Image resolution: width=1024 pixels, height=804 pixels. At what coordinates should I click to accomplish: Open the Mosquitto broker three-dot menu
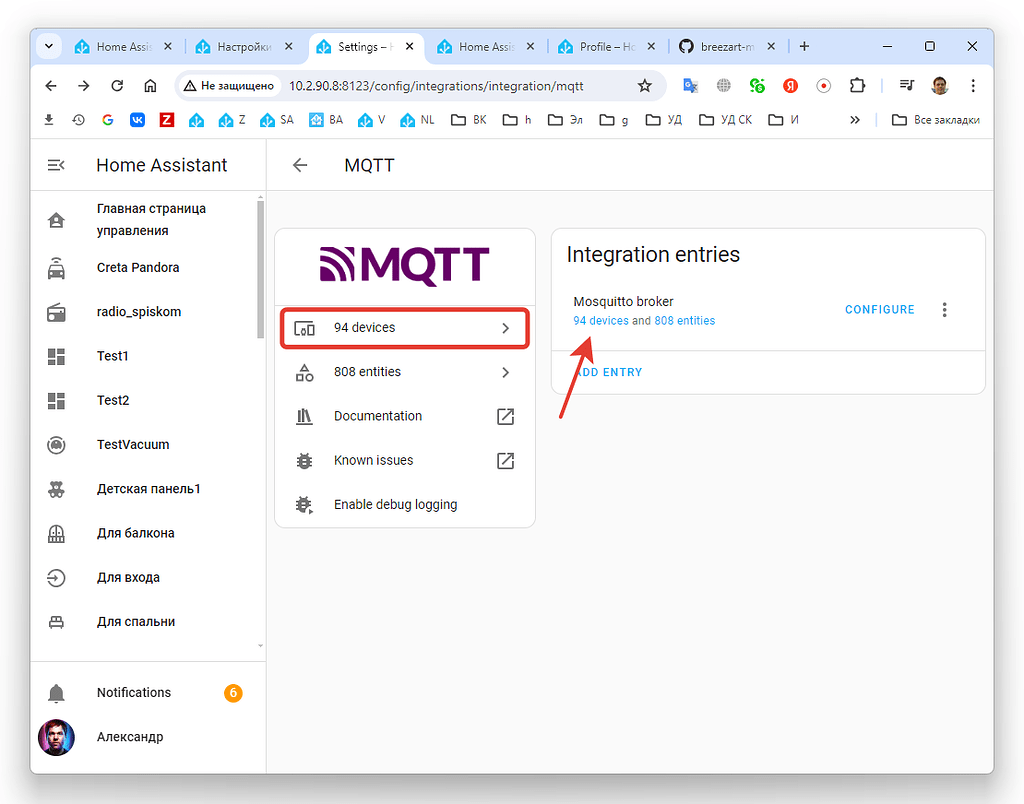click(944, 309)
